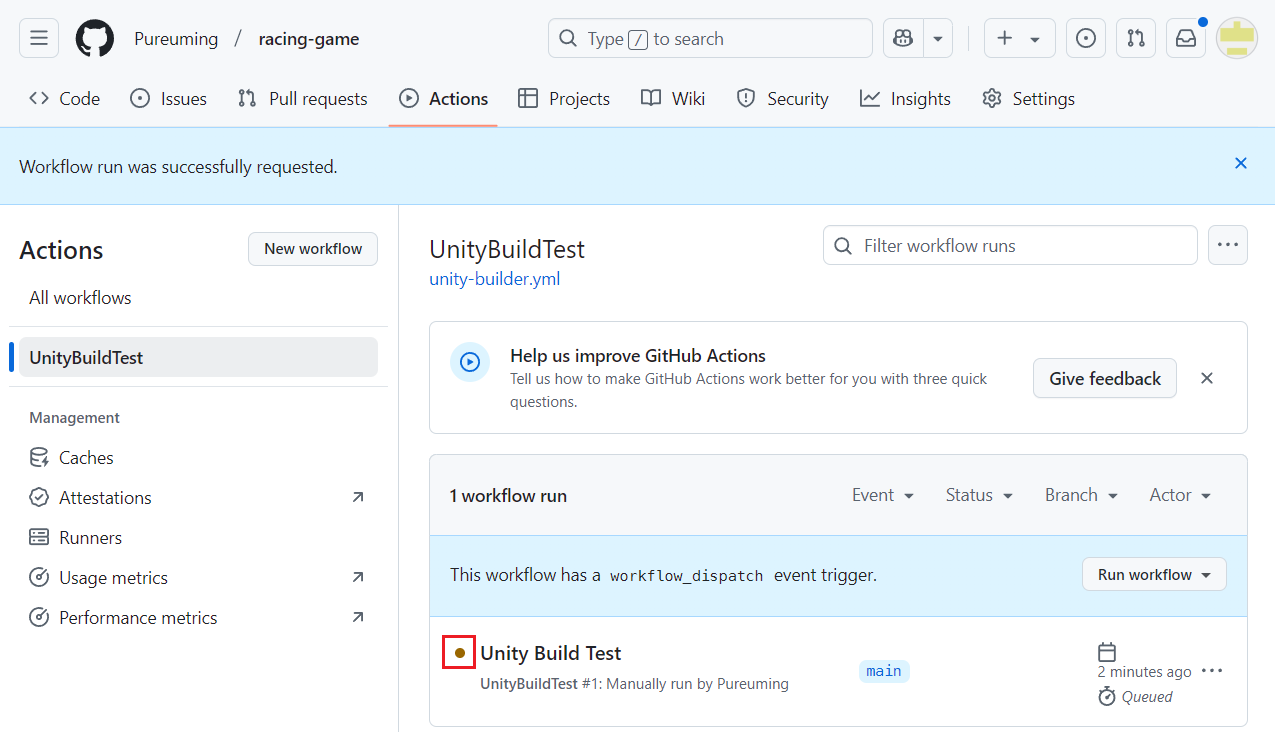Screen dimensions: 1275x732
Task: Click the queued status dot icon
Action: (x=459, y=653)
